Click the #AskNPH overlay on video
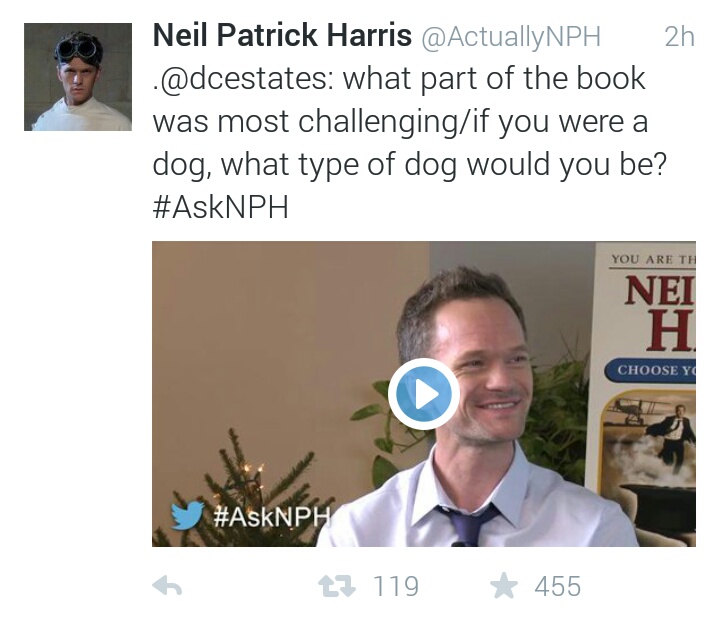 [272, 516]
